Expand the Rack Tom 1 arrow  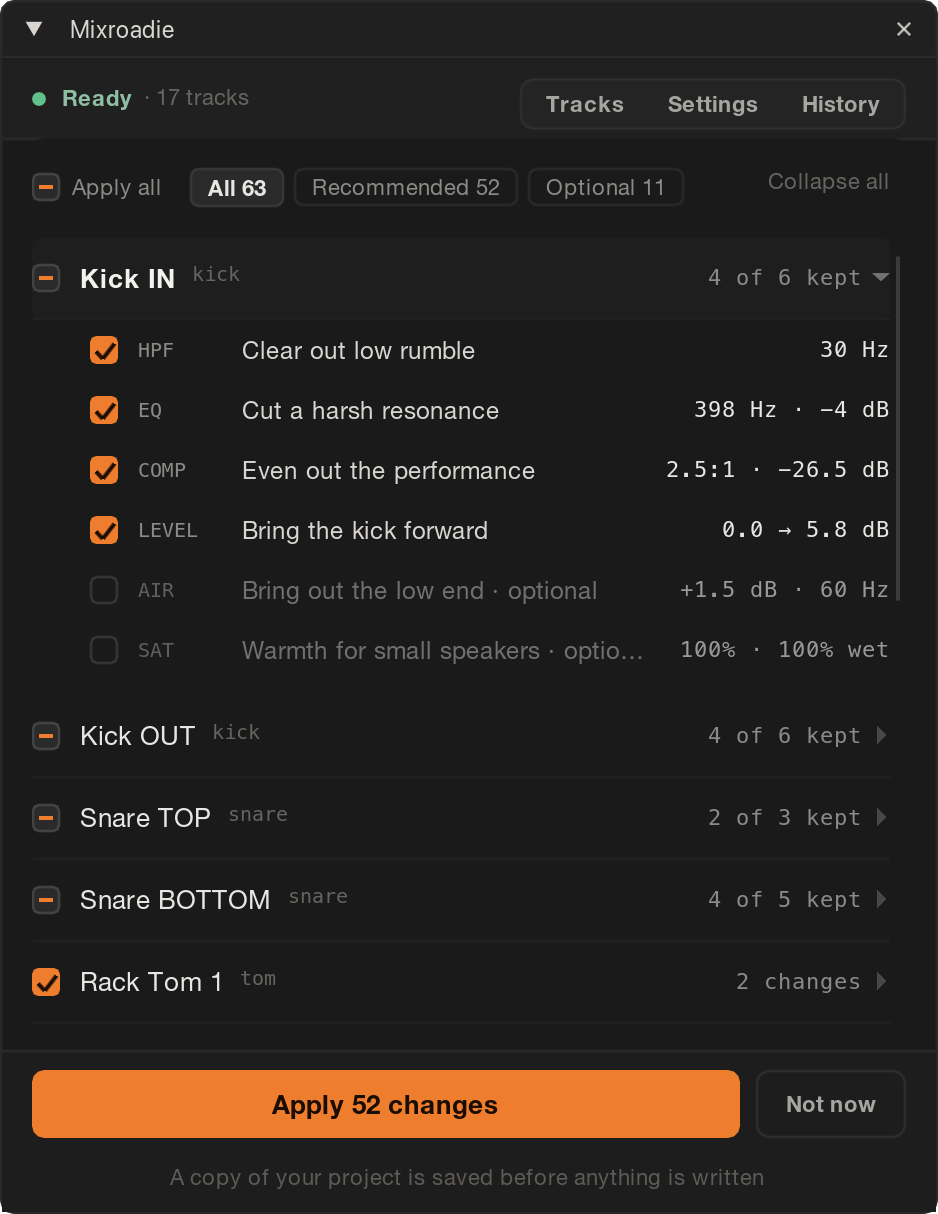[882, 982]
